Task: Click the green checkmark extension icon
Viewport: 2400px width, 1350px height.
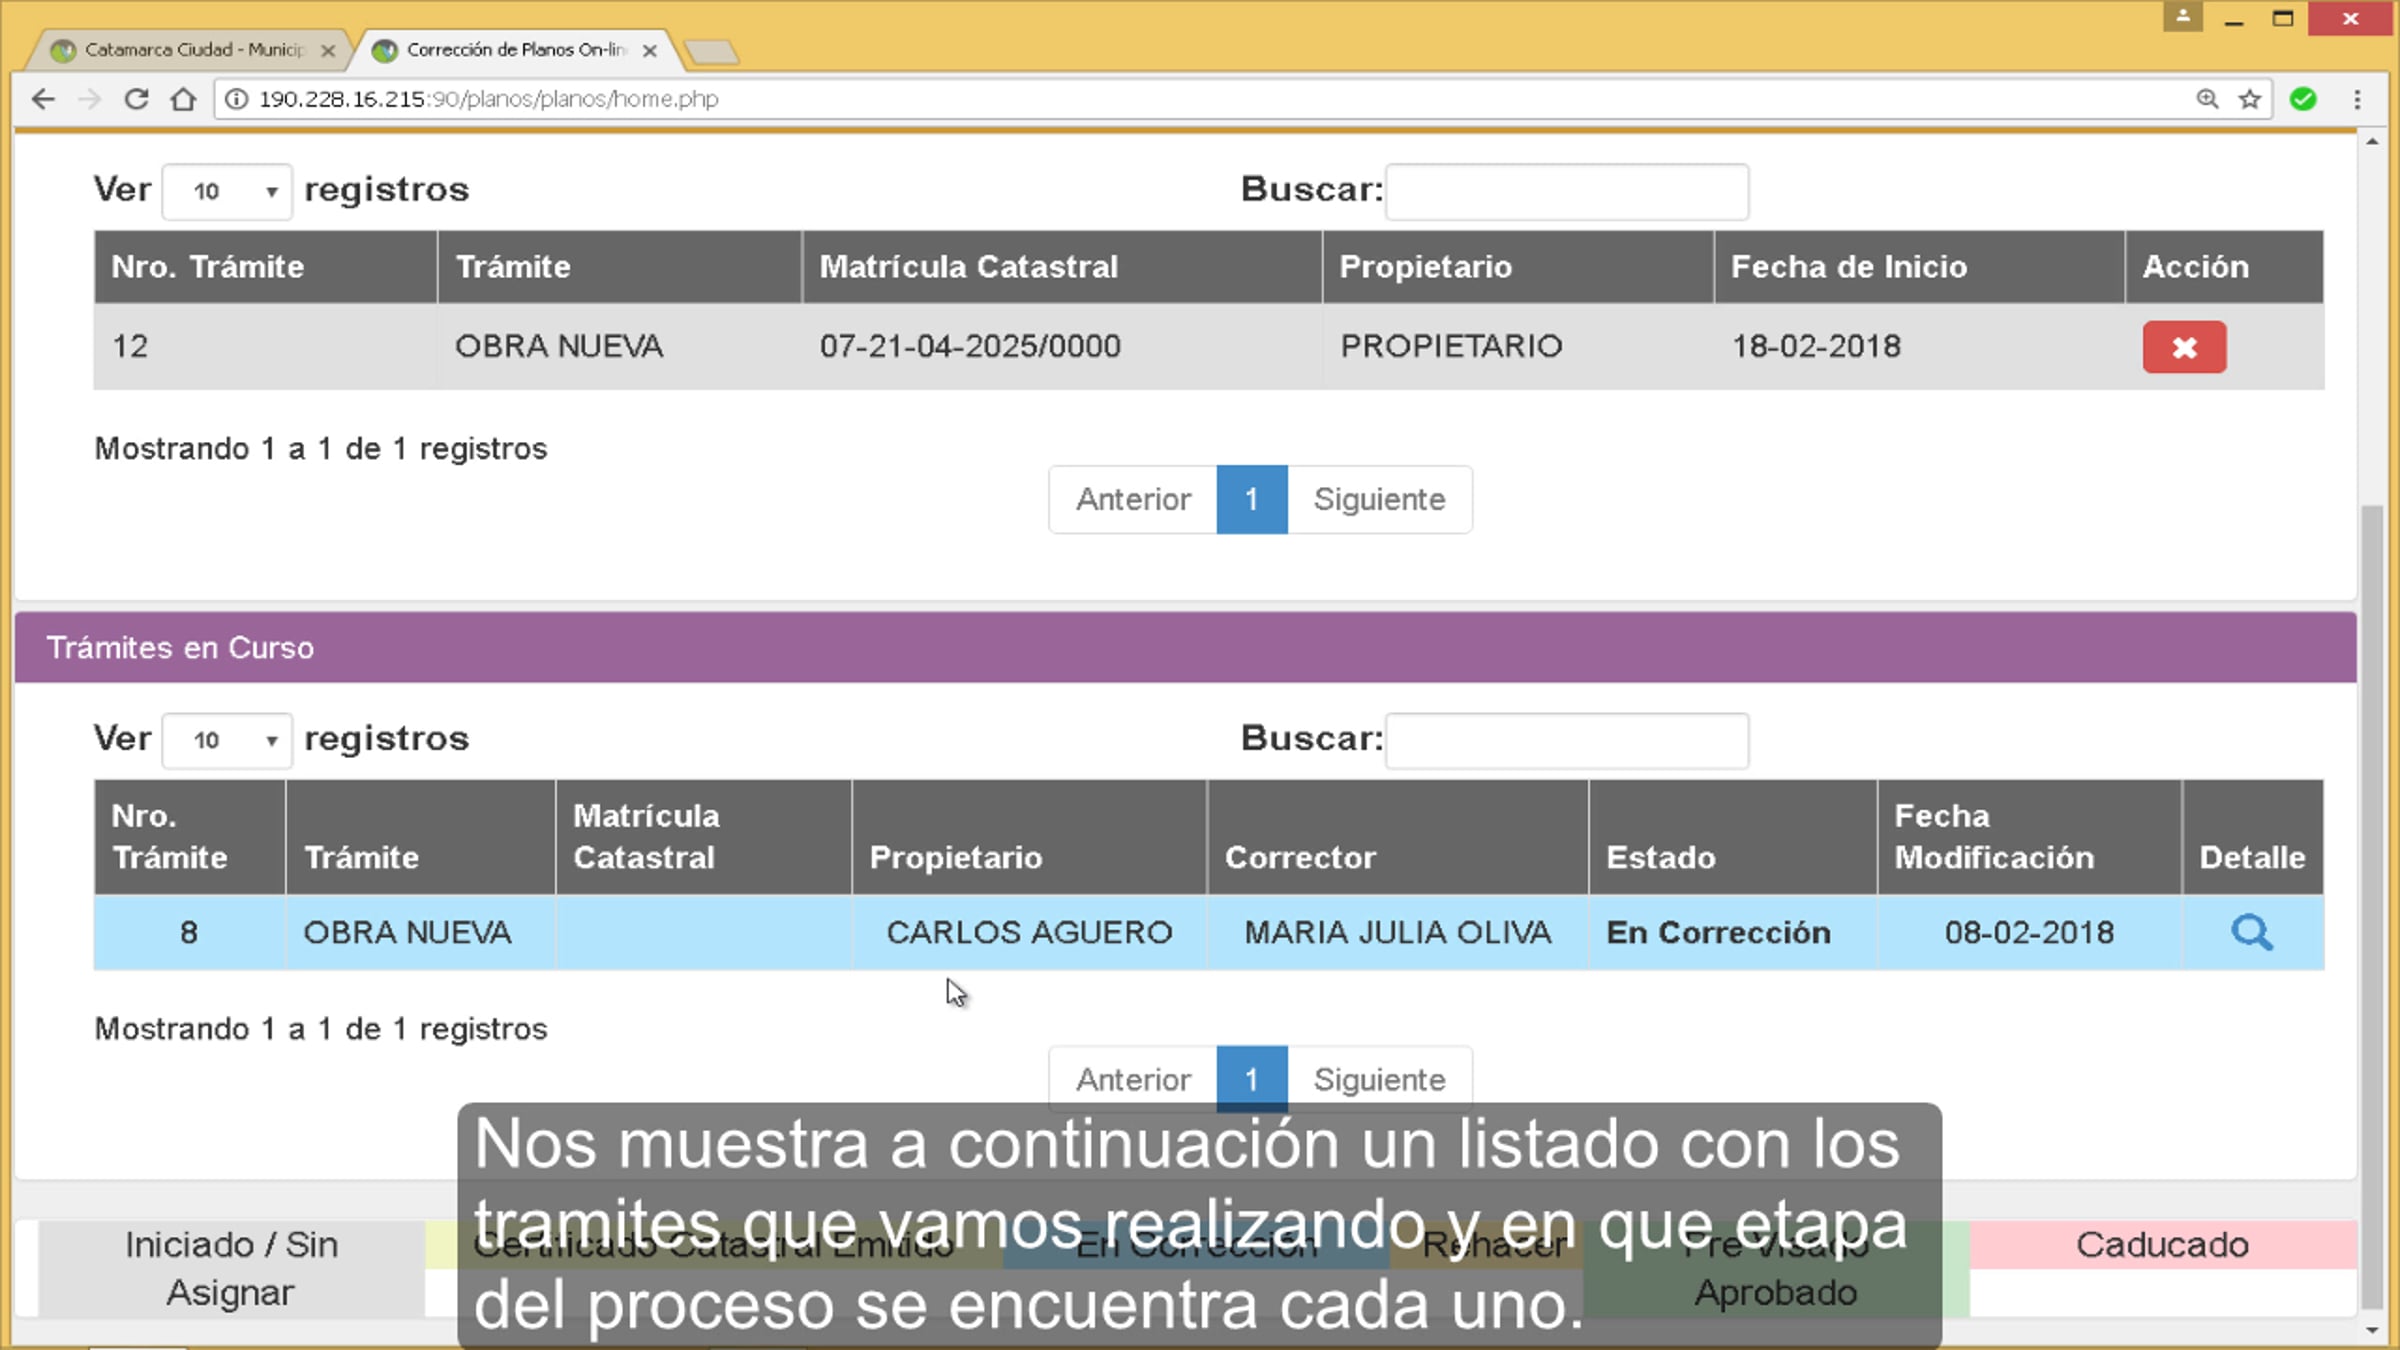Action: click(x=2303, y=99)
